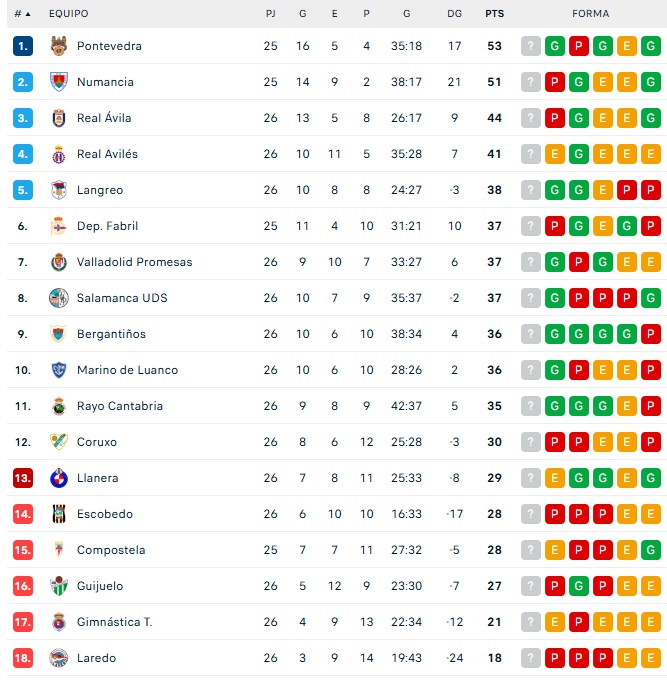Click the FORMA column header

click(x=591, y=14)
